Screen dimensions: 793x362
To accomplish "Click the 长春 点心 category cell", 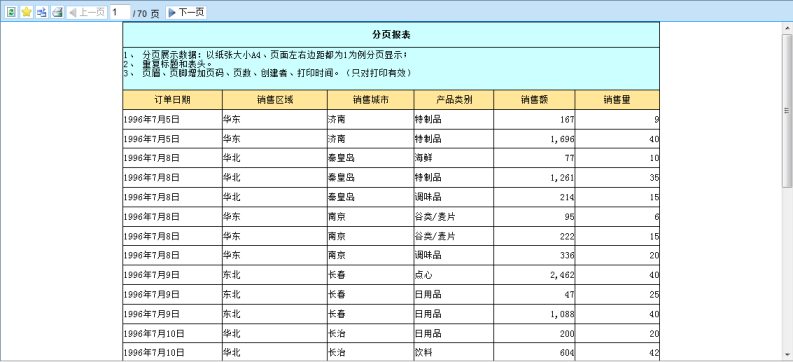I will (454, 275).
